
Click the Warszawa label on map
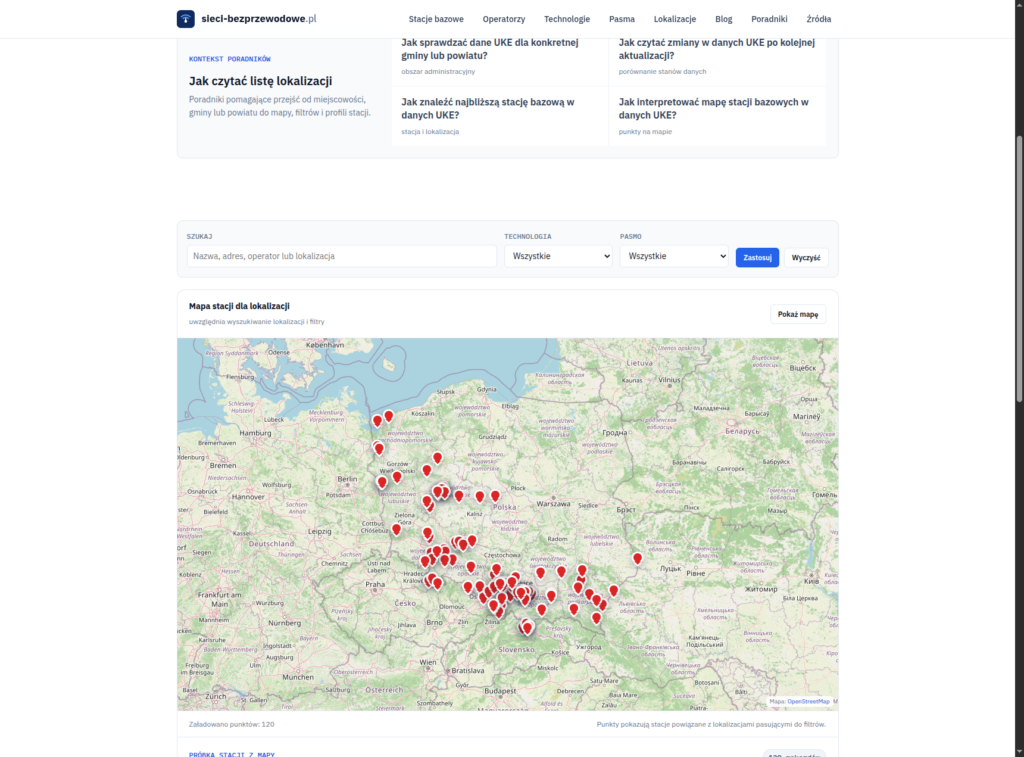click(553, 504)
